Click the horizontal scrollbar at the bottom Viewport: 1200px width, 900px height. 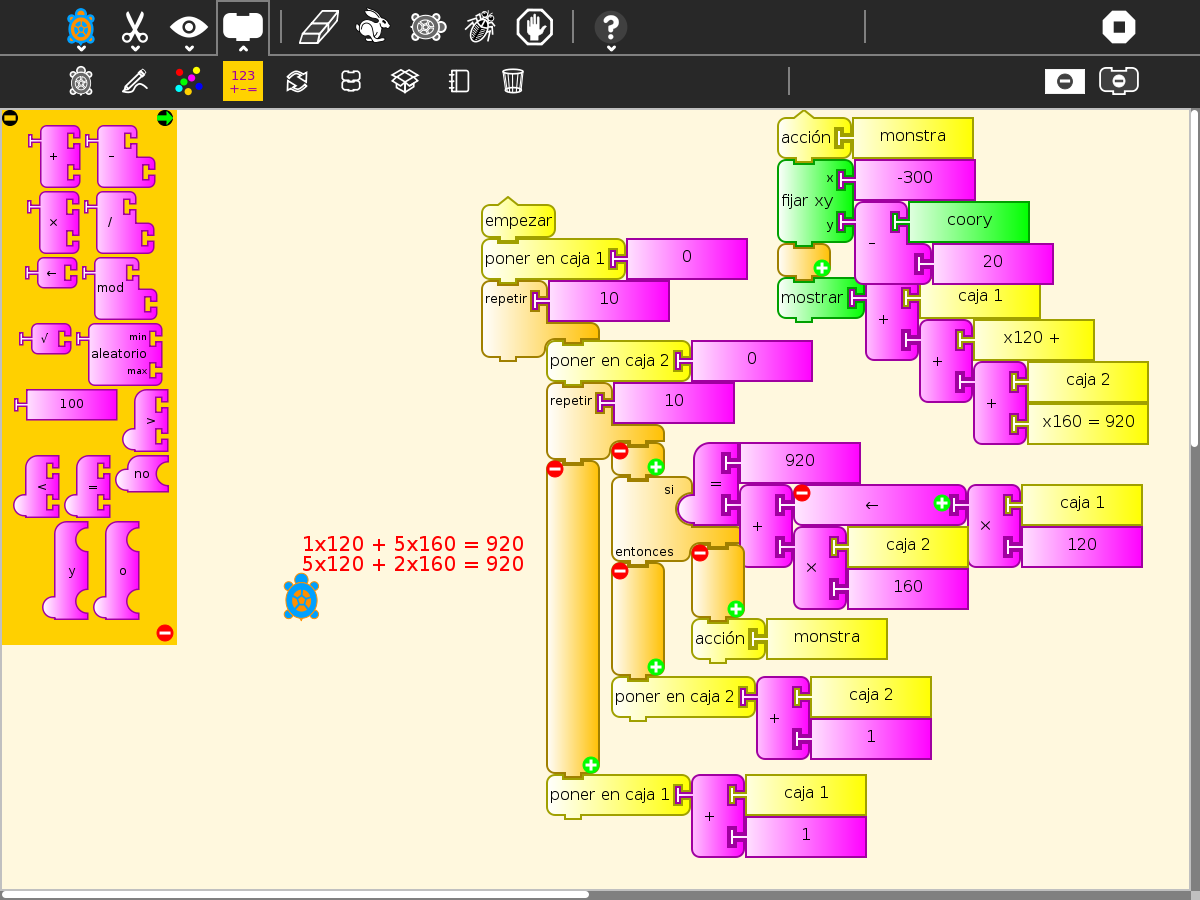point(296,894)
